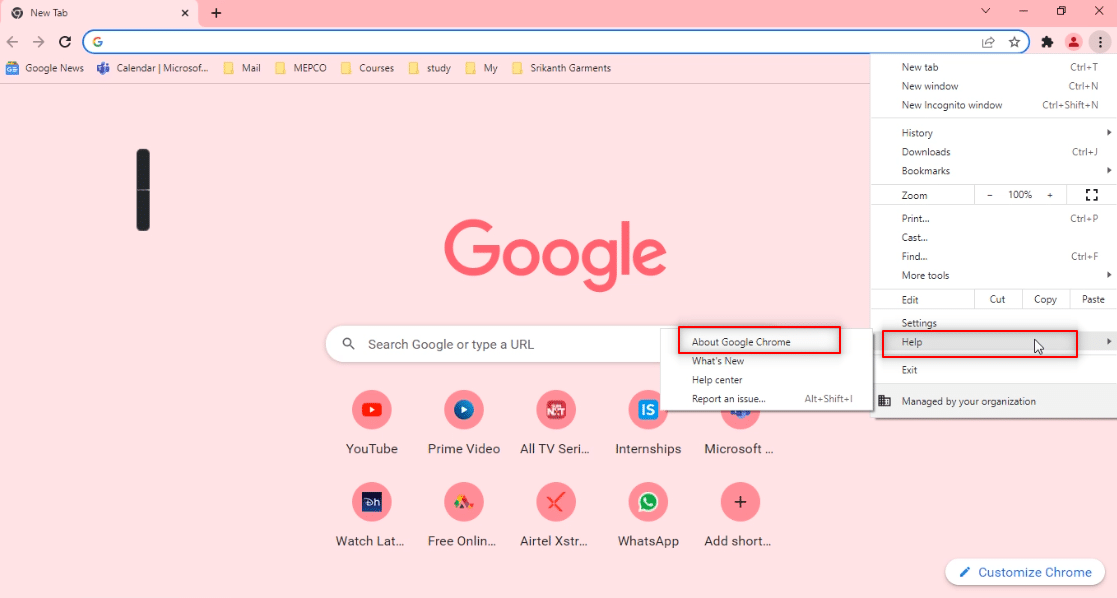
Task: Open the profile avatar icon
Action: pyautogui.click(x=1074, y=42)
